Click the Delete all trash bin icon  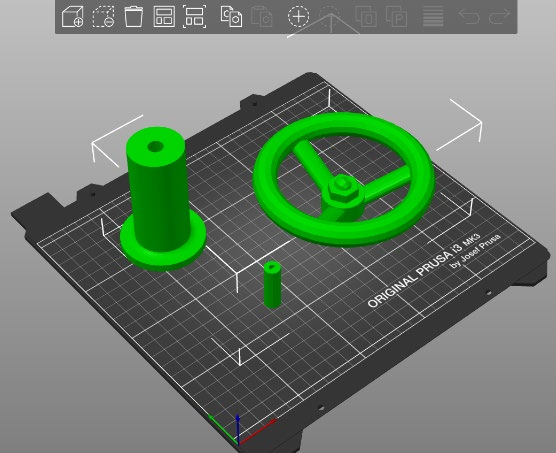tap(134, 16)
